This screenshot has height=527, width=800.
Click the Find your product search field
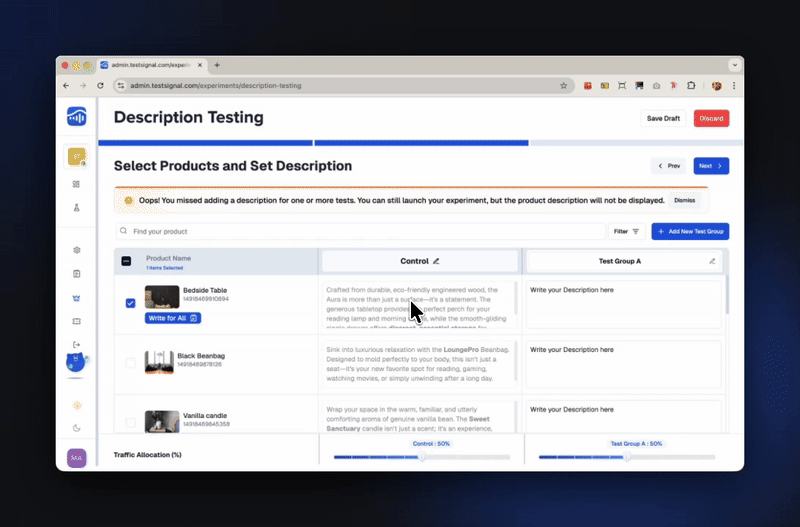click(x=360, y=232)
